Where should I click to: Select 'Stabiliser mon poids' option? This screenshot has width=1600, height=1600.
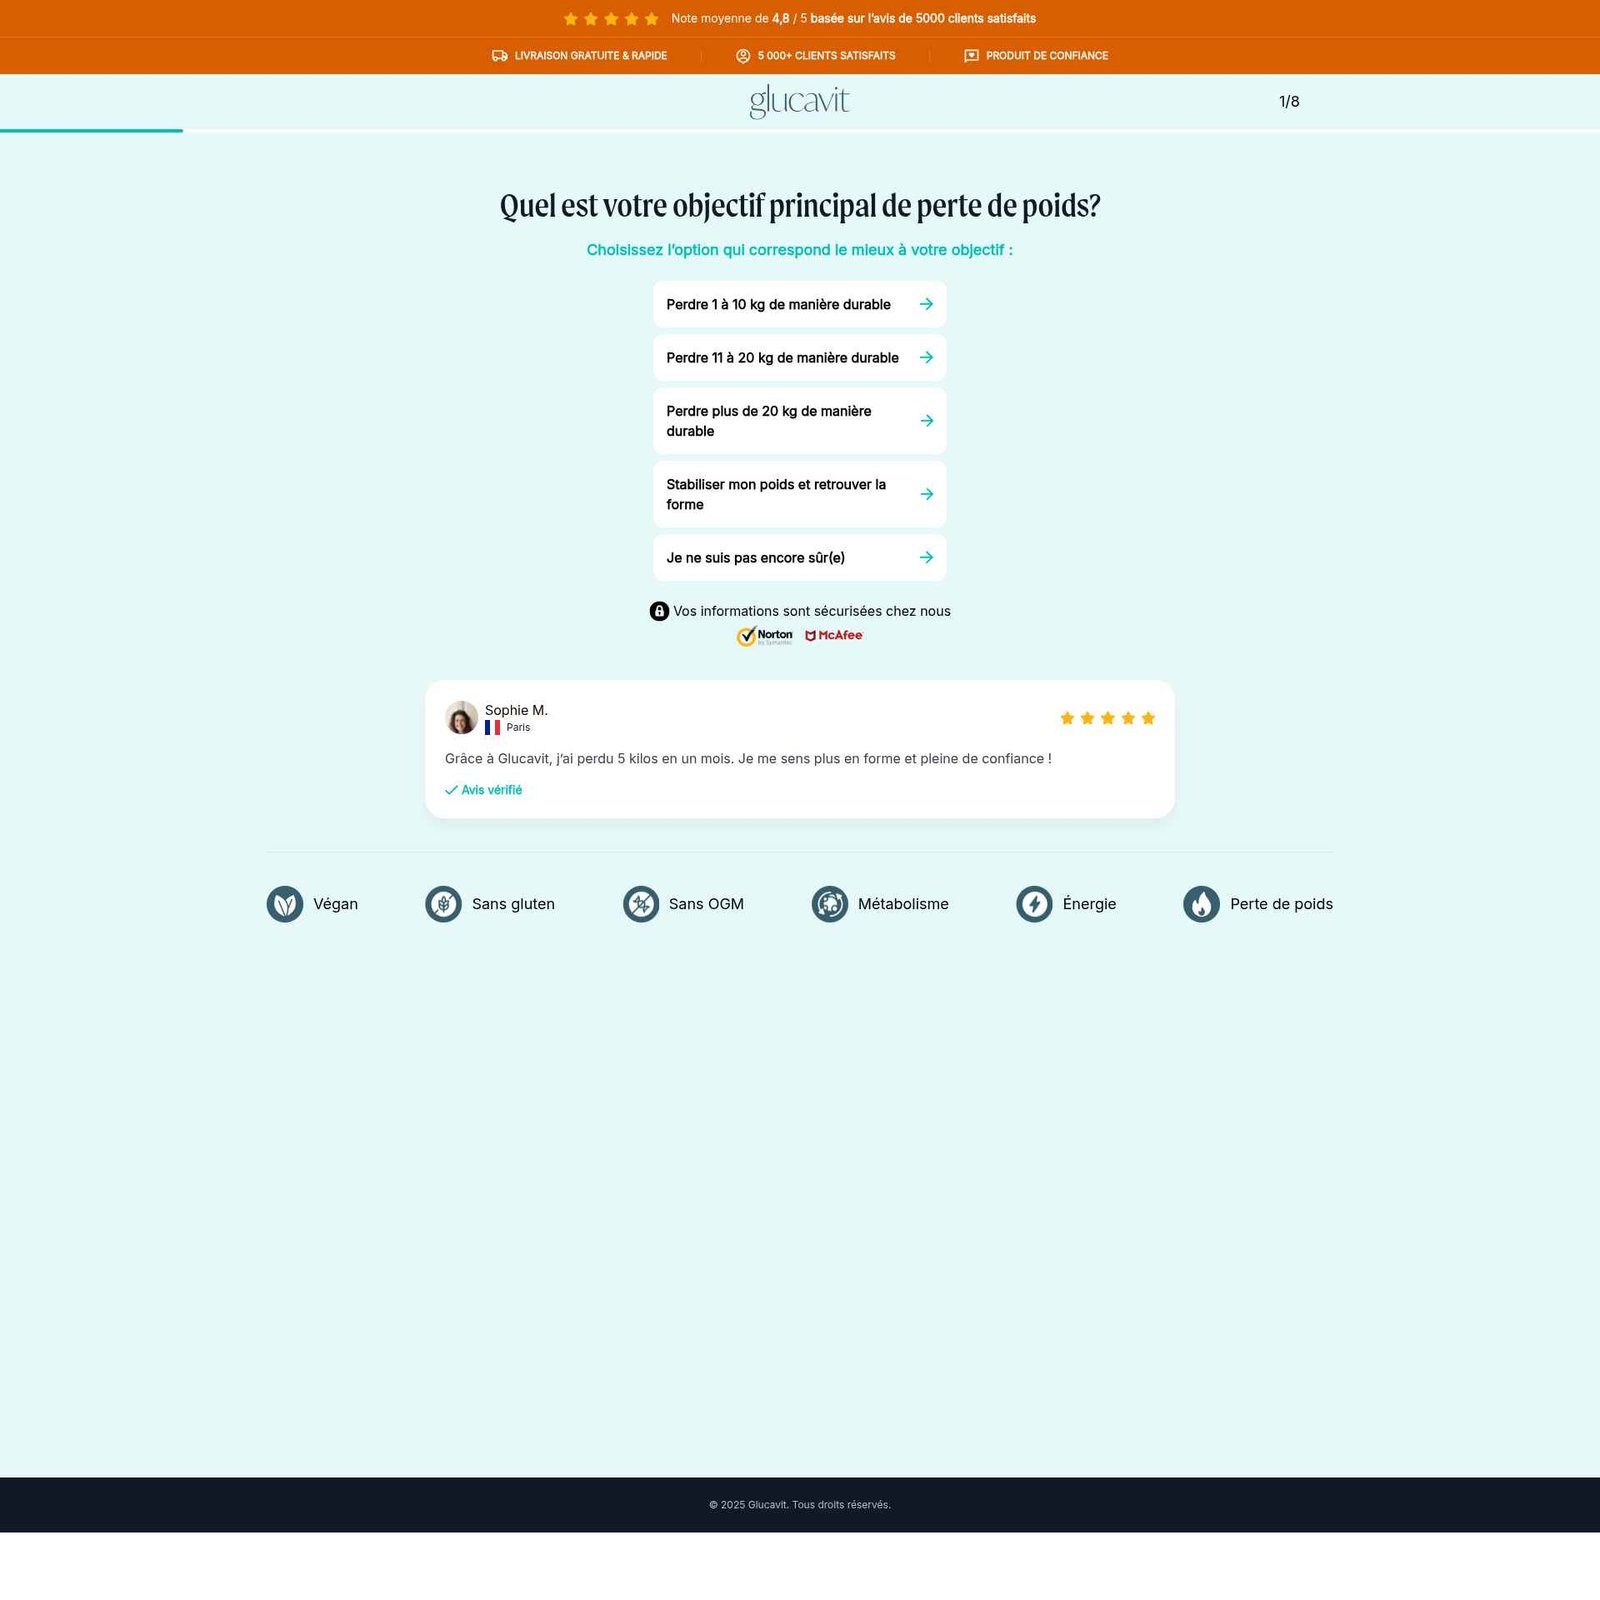(x=799, y=494)
